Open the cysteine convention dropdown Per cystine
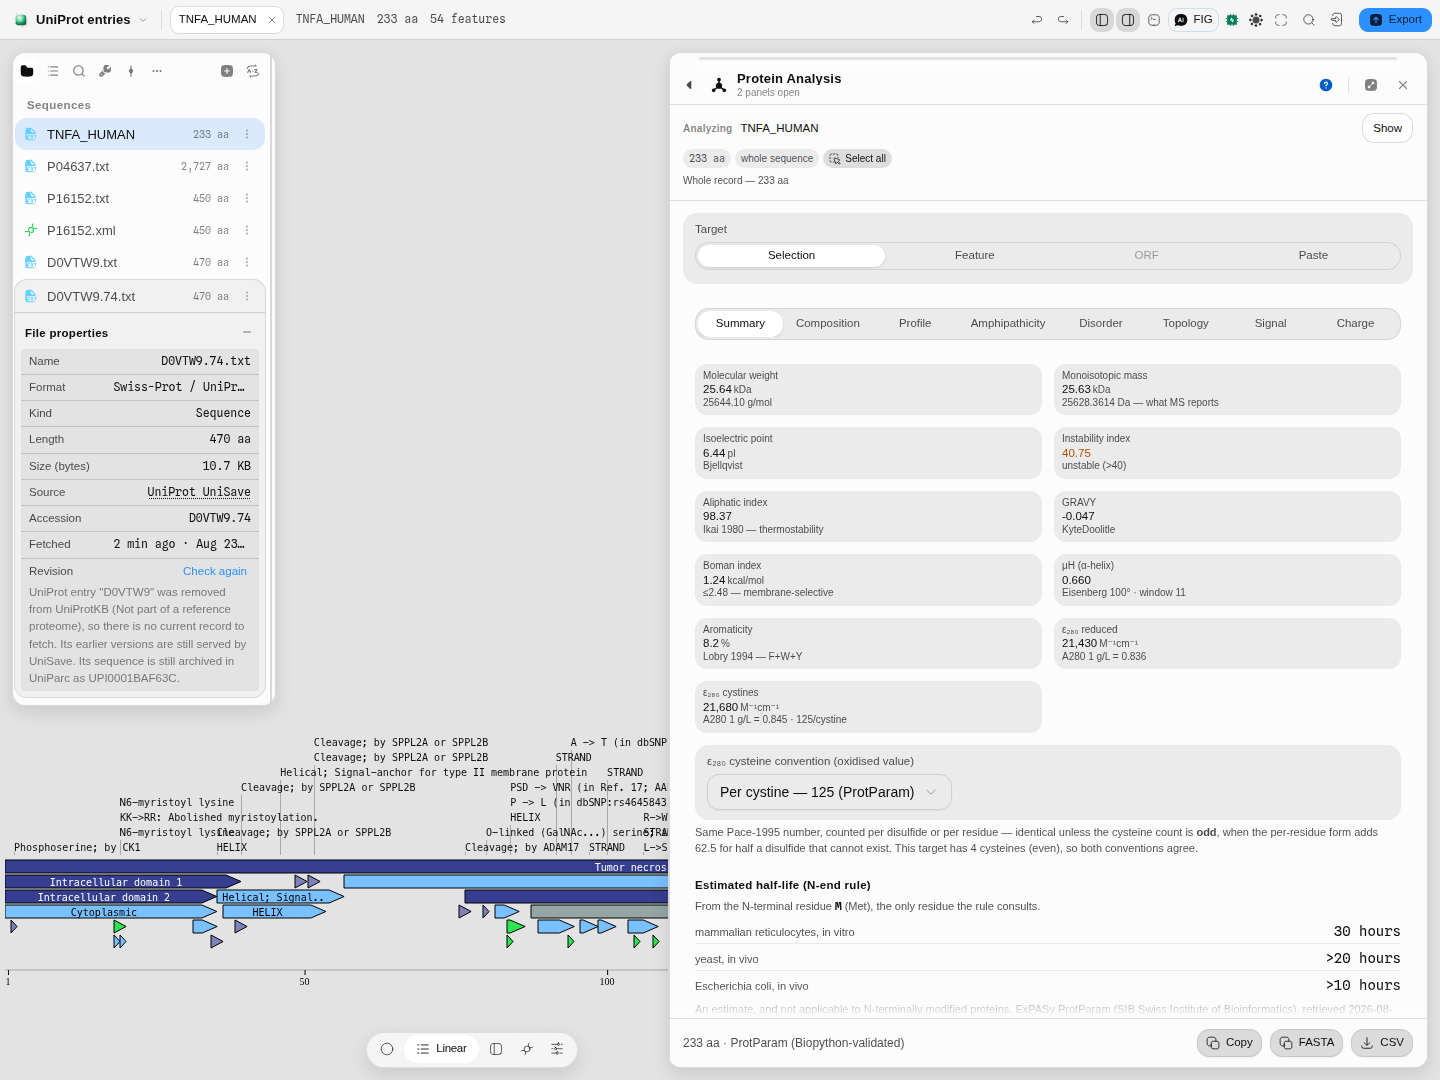Viewport: 1440px width, 1080px height. [x=829, y=792]
